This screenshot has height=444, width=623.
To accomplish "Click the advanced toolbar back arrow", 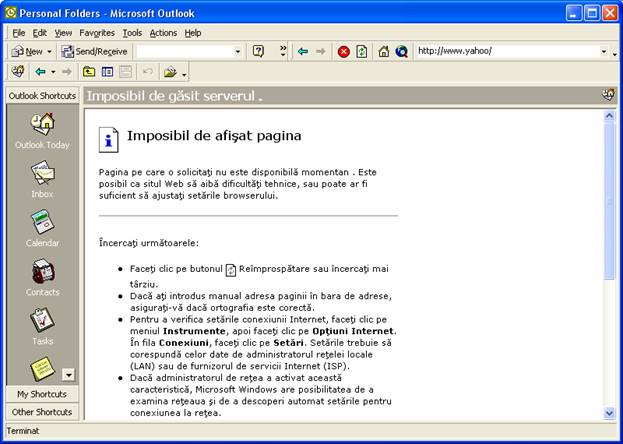I will [x=40, y=72].
